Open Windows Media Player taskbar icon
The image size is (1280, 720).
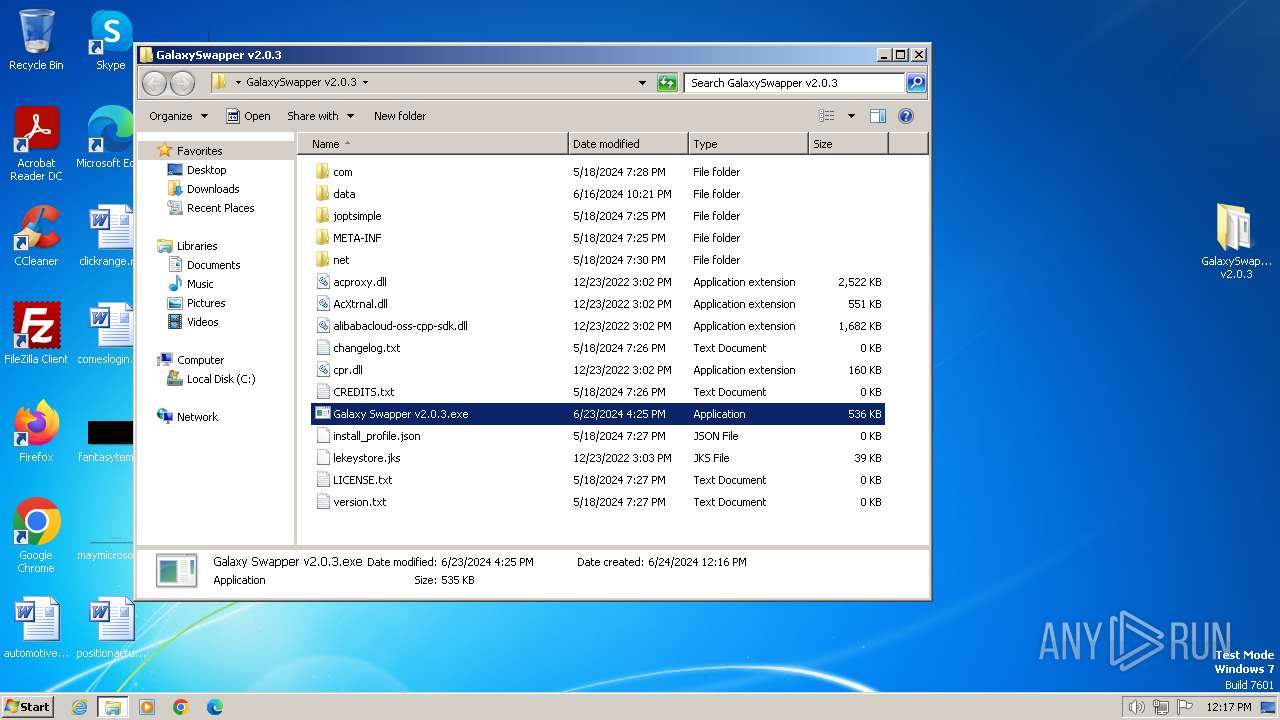click(x=147, y=707)
